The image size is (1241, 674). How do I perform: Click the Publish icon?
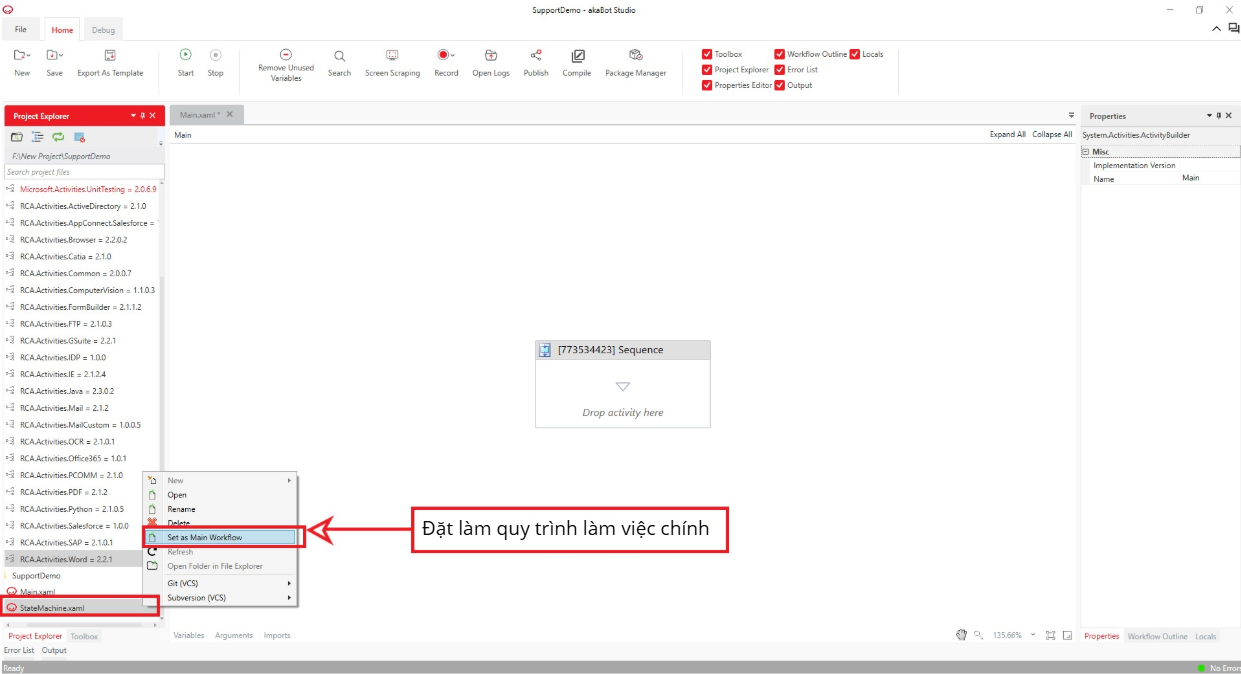(x=536, y=55)
